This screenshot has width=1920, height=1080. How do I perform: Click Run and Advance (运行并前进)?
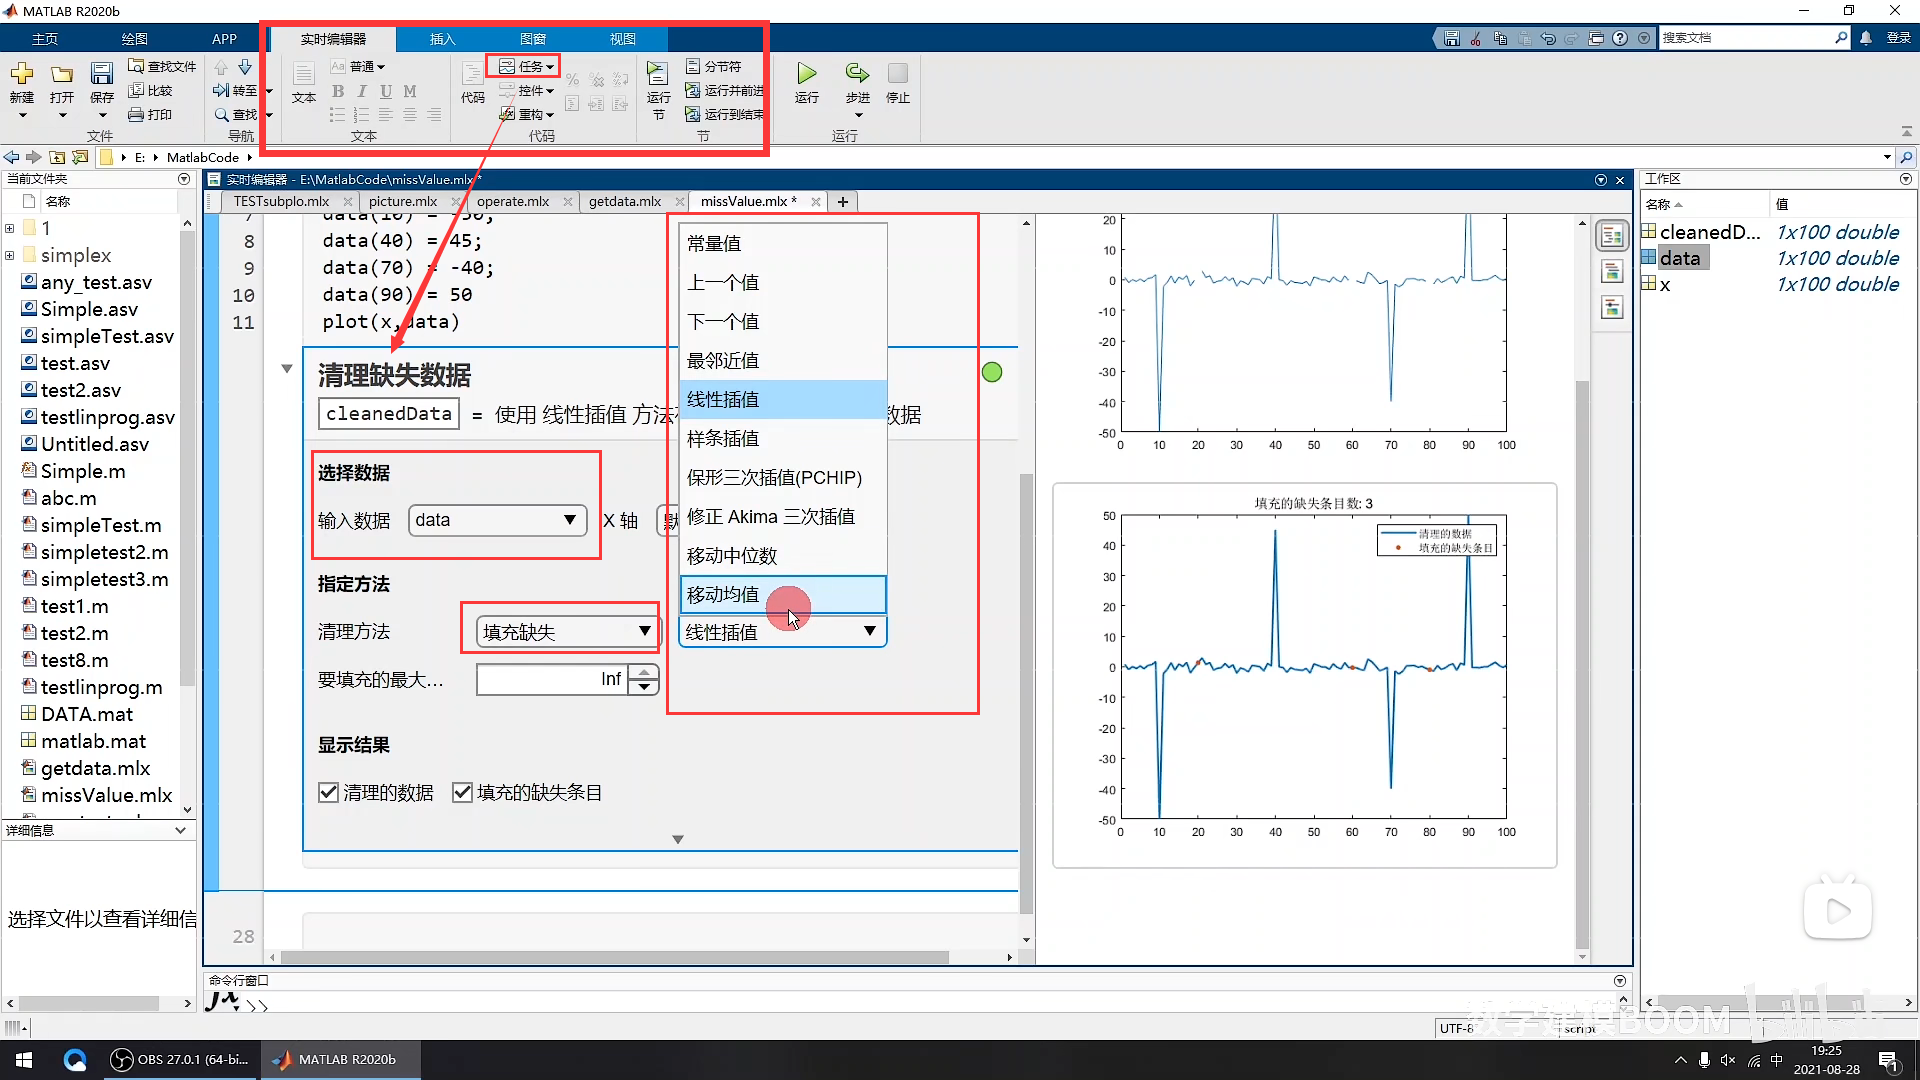click(x=724, y=90)
